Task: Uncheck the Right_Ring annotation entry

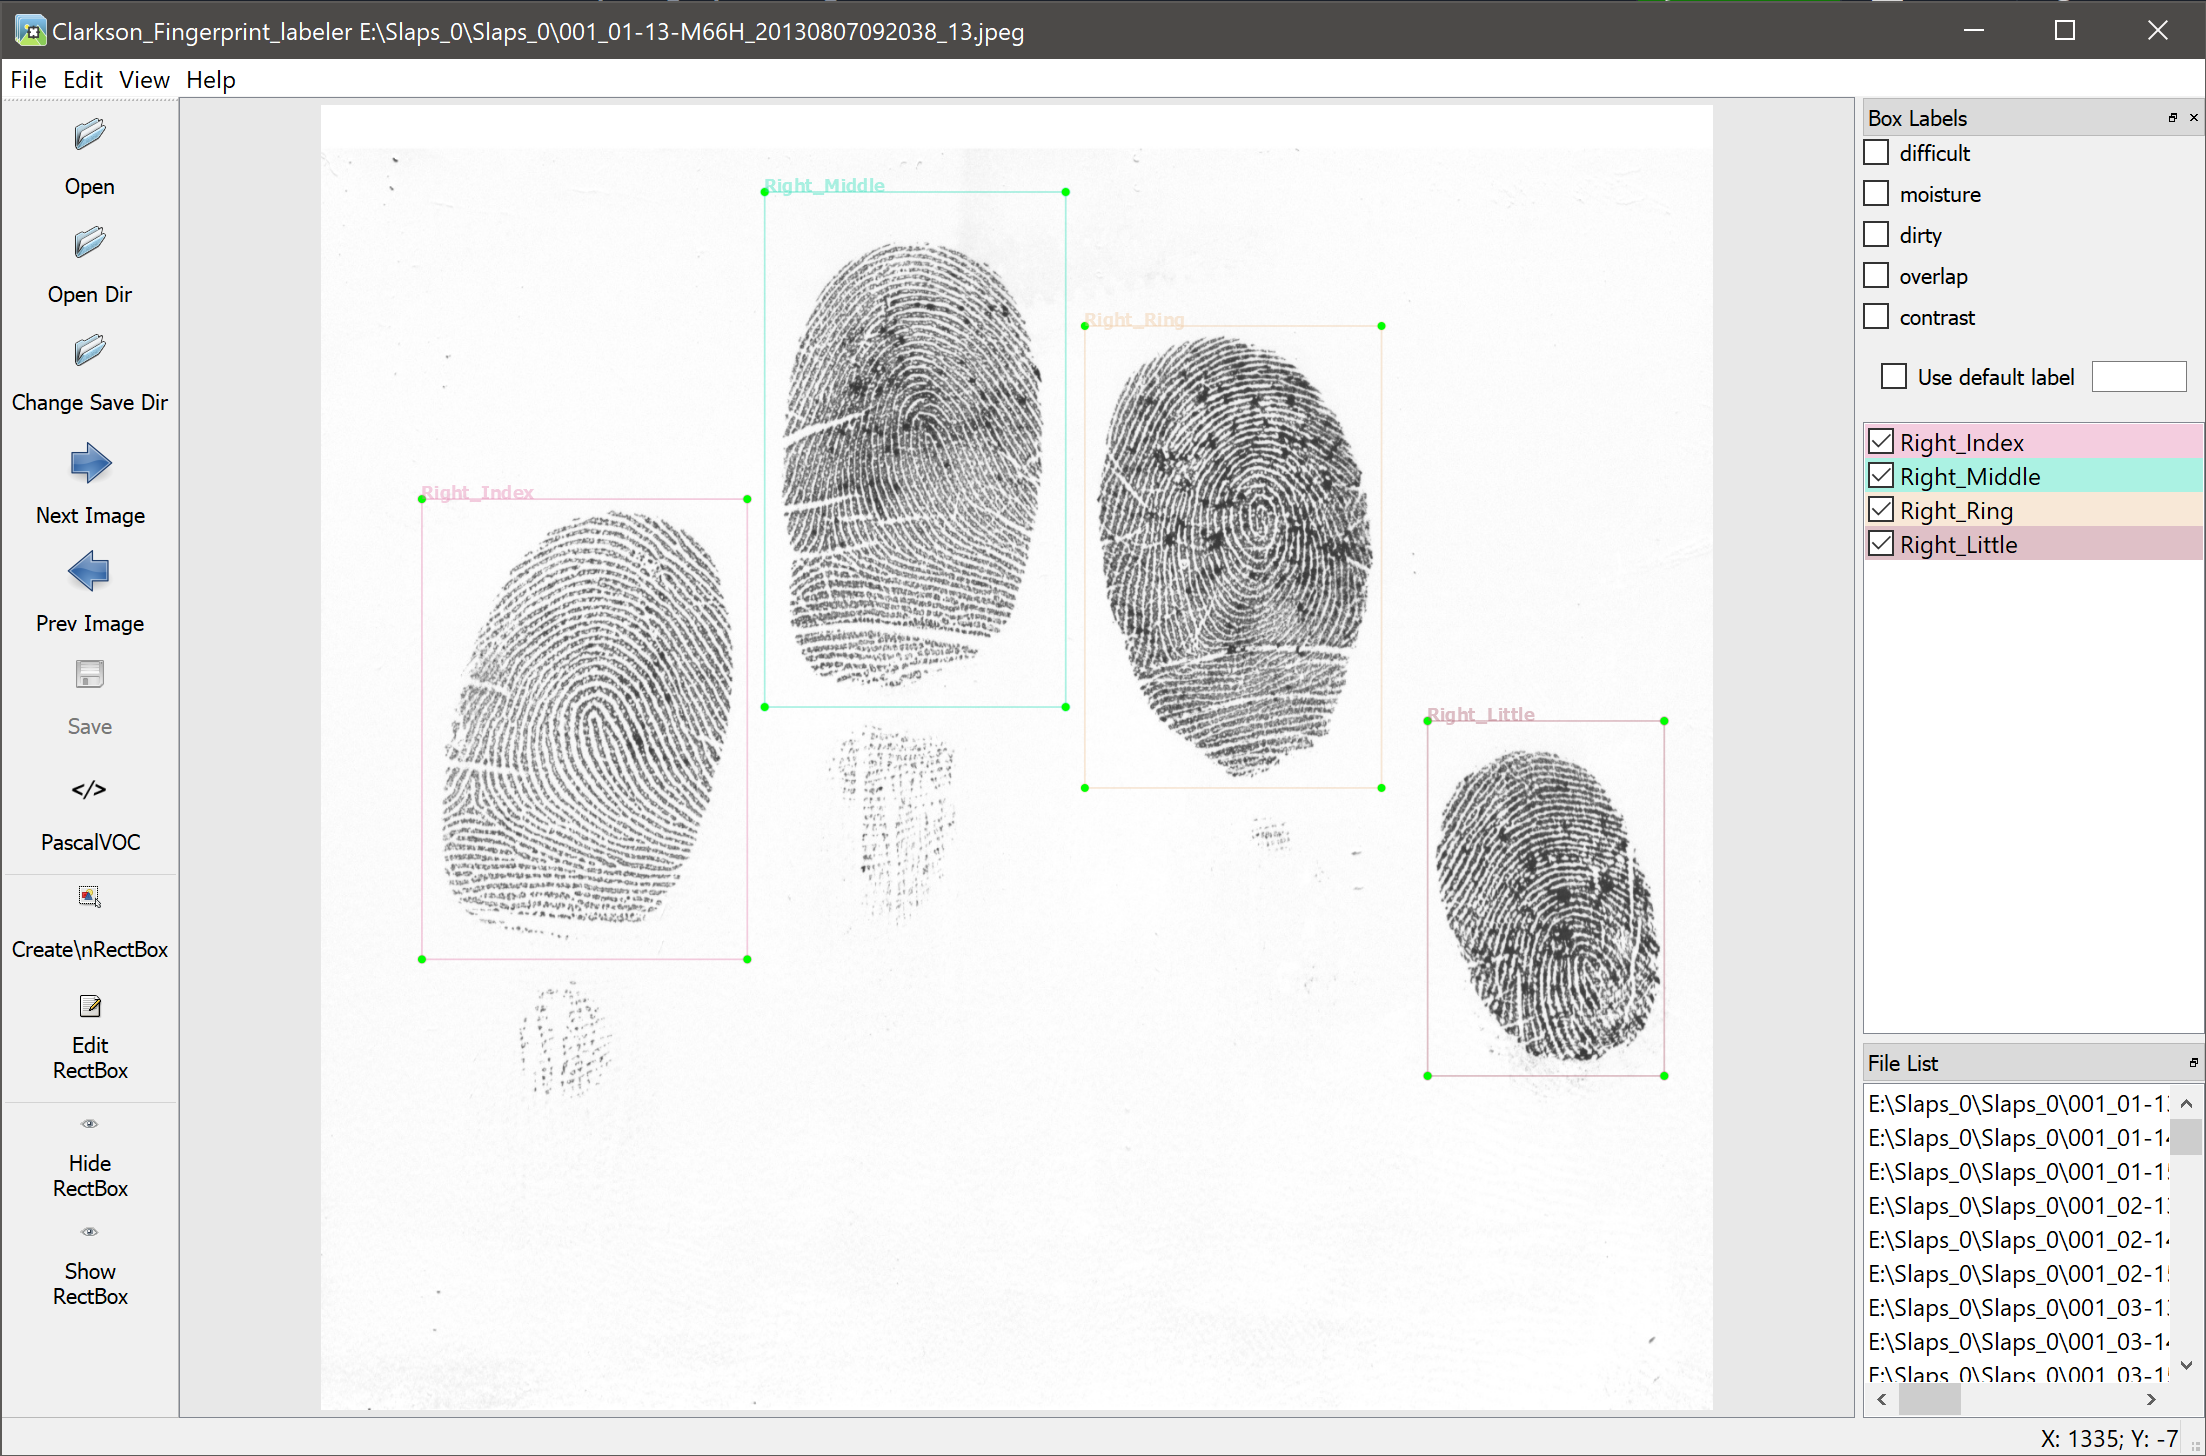Action: pos(1881,509)
